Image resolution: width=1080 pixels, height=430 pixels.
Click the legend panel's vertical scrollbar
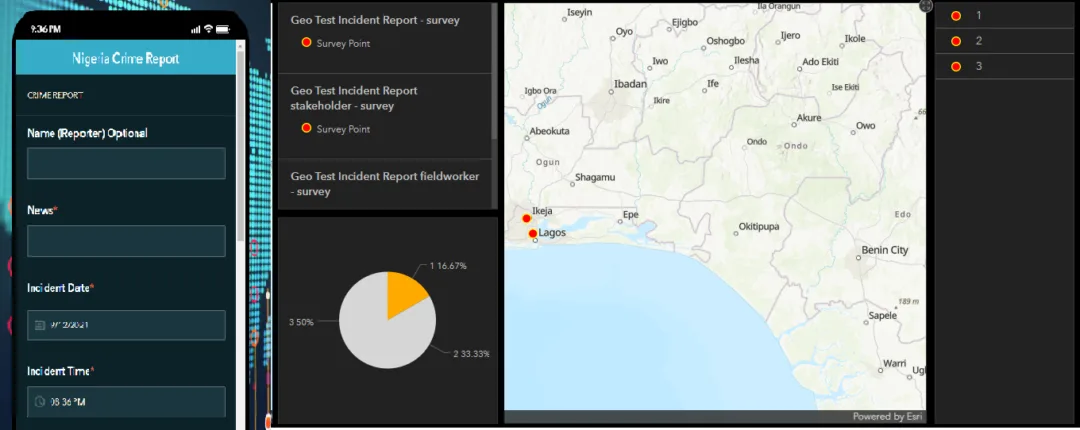(x=493, y=71)
